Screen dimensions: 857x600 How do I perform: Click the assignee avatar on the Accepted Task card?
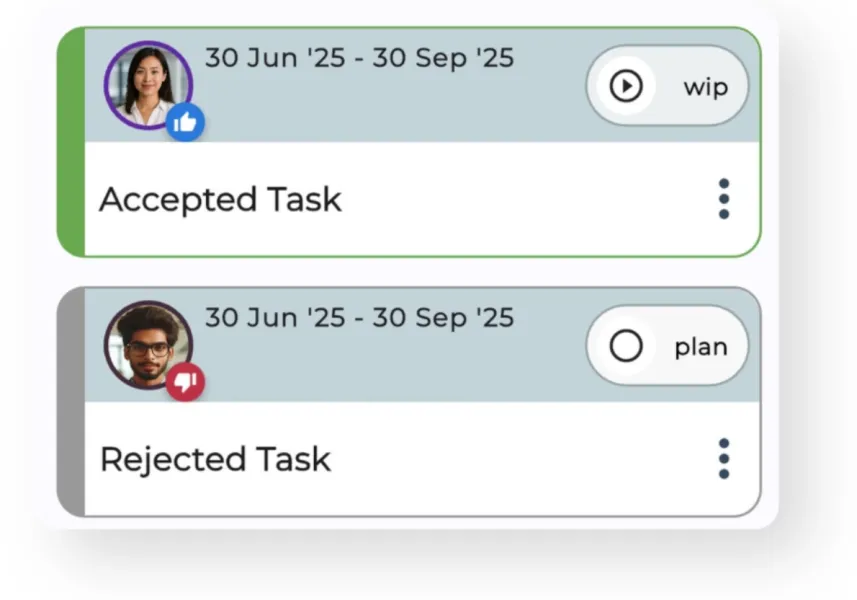[x=147, y=85]
